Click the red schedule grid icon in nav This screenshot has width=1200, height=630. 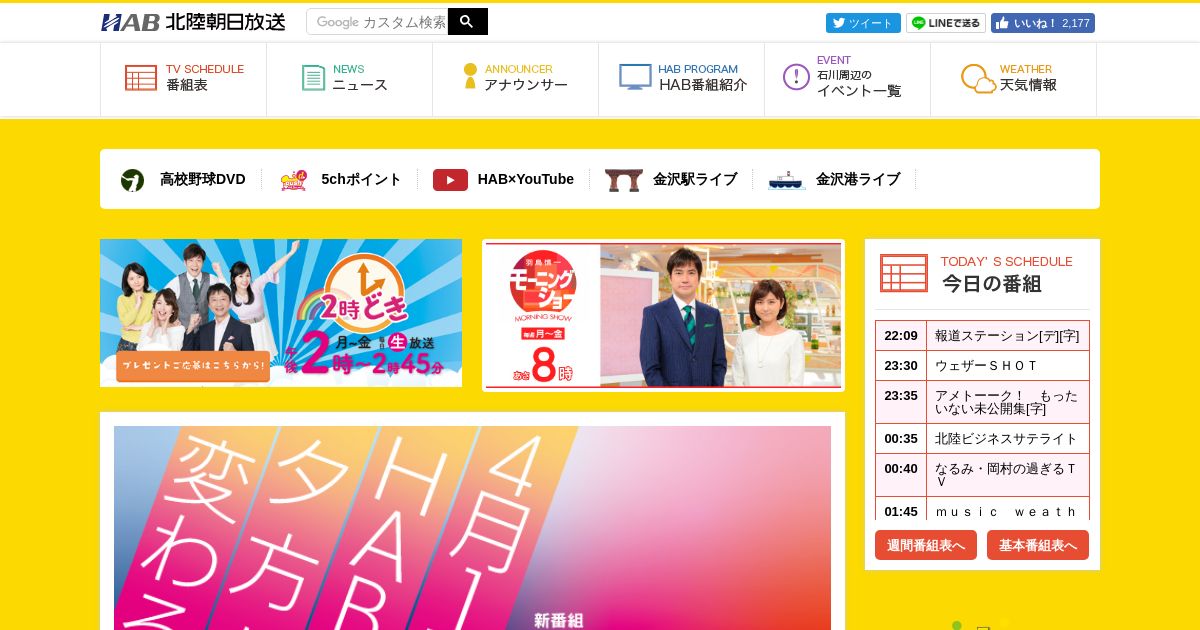click(141, 78)
